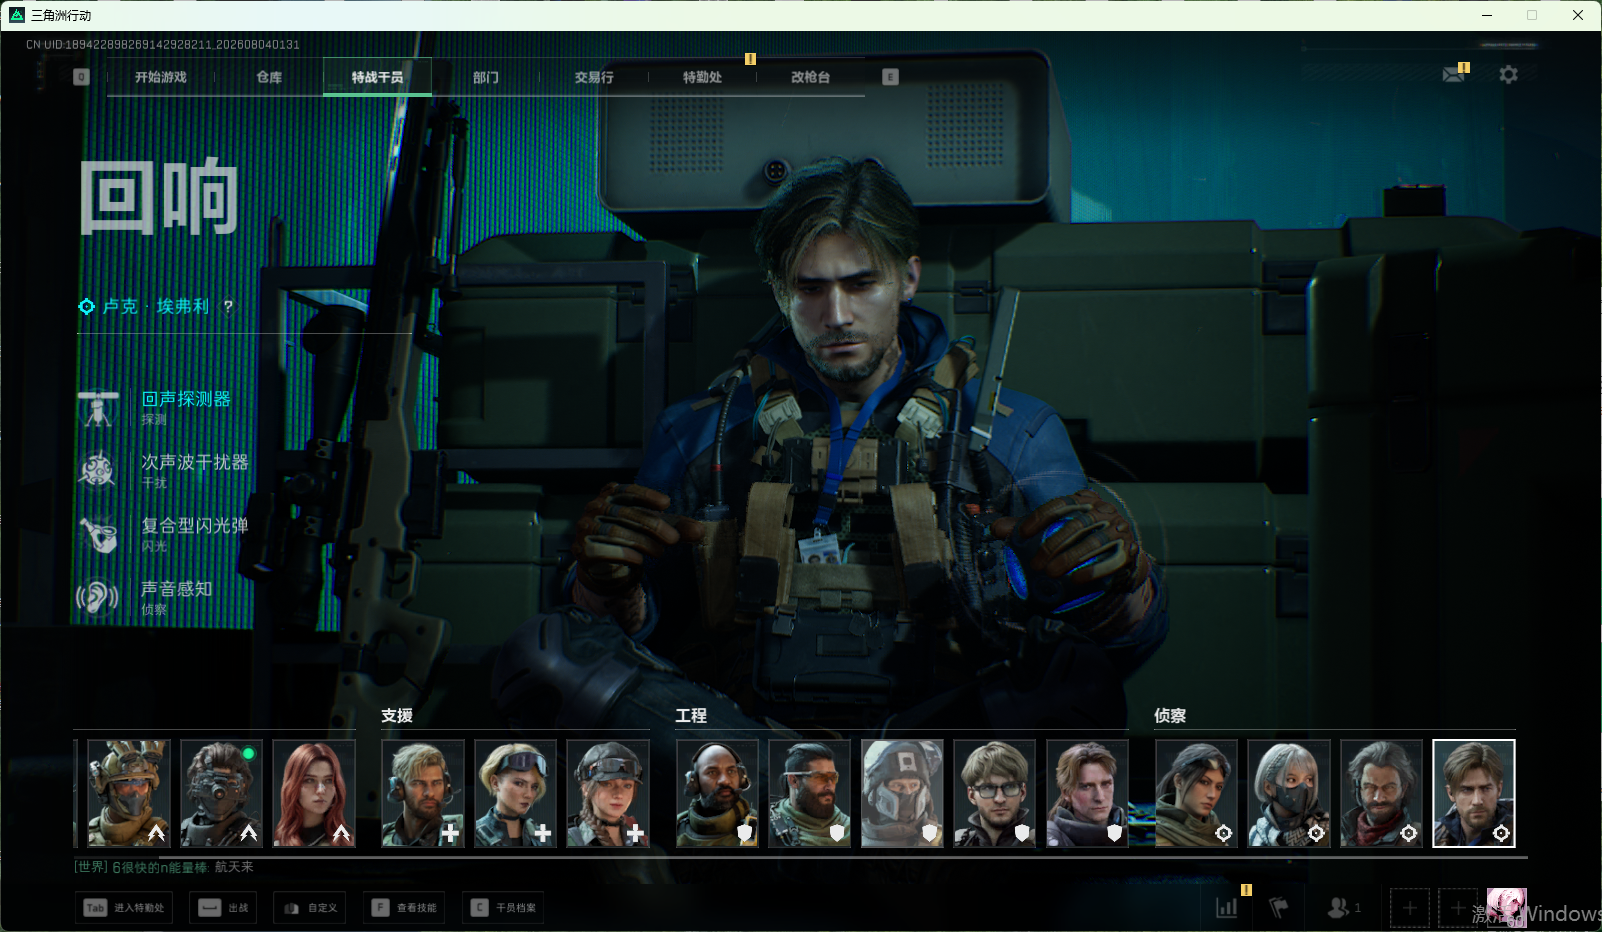The image size is (1602, 932).
Task: Select the 声音感知 skill icon
Action: (x=98, y=597)
